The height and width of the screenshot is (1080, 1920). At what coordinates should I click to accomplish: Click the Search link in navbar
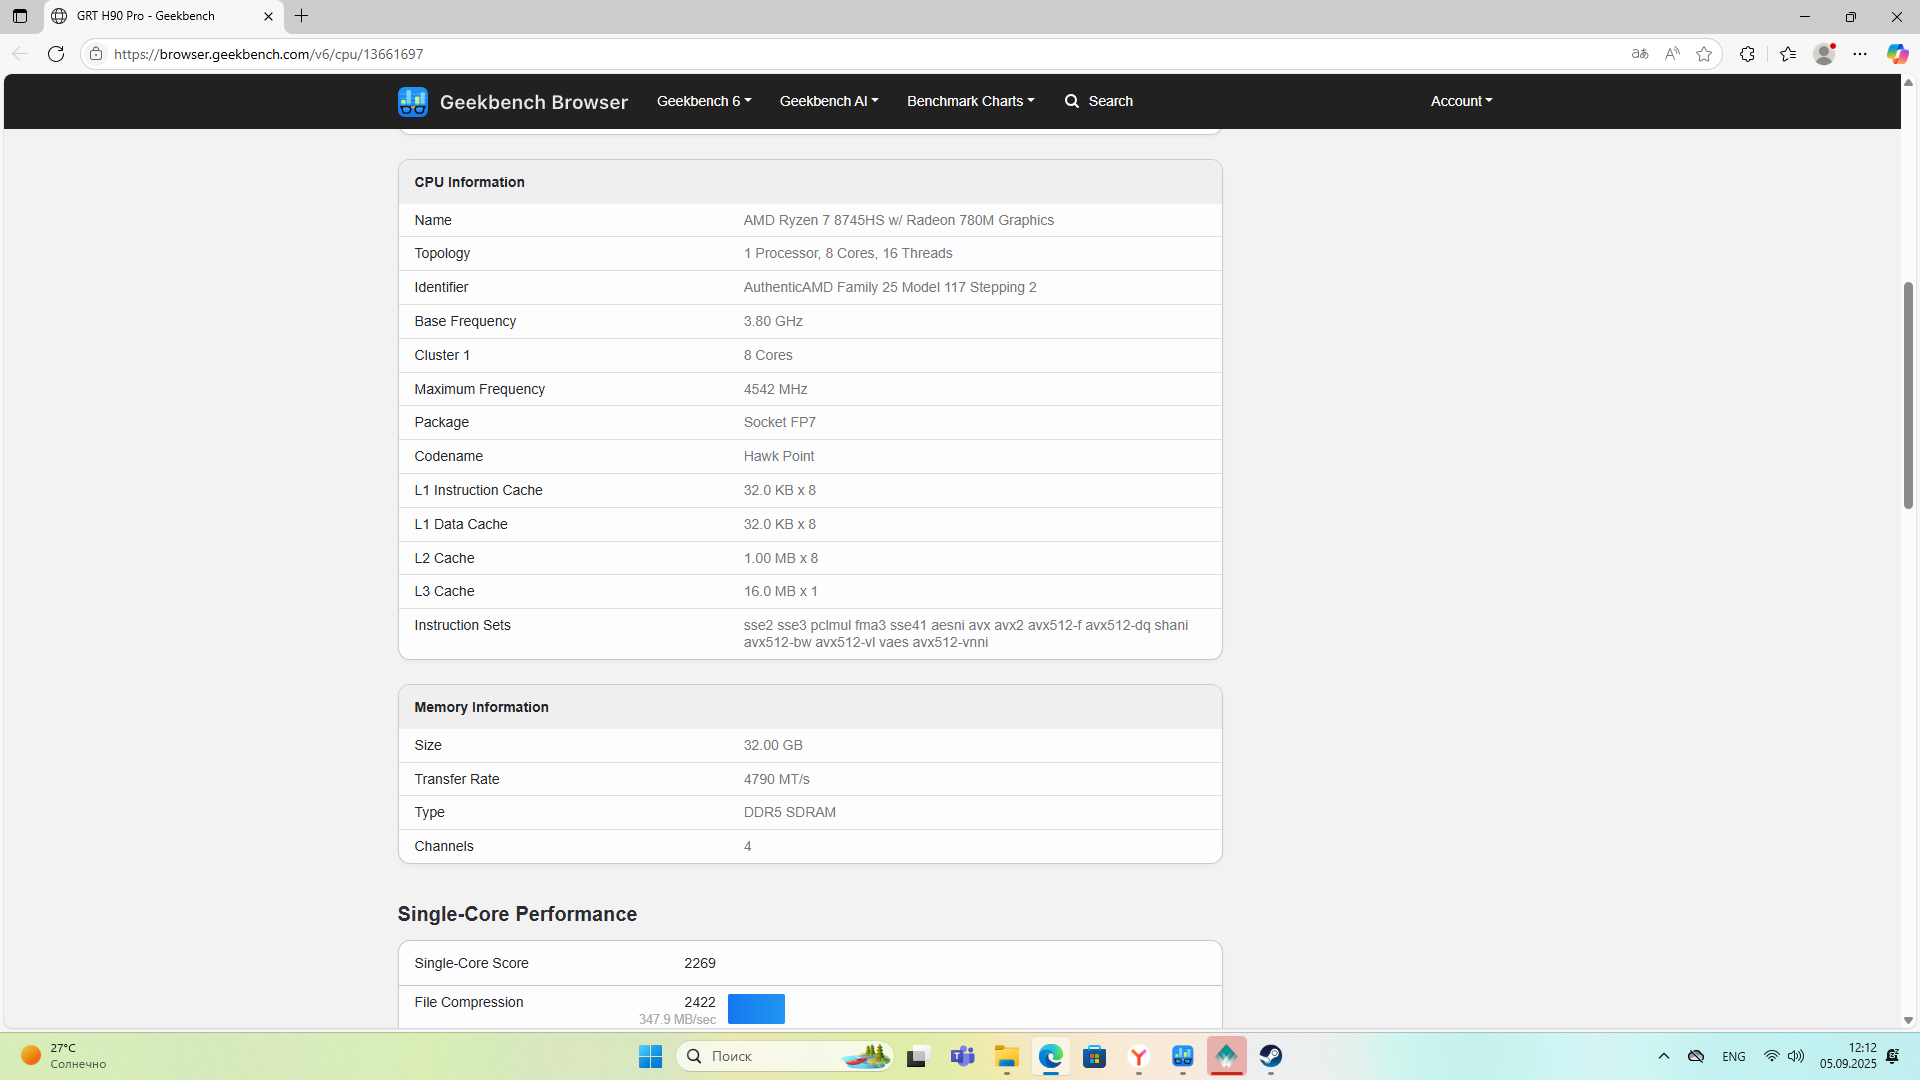click(x=1098, y=101)
